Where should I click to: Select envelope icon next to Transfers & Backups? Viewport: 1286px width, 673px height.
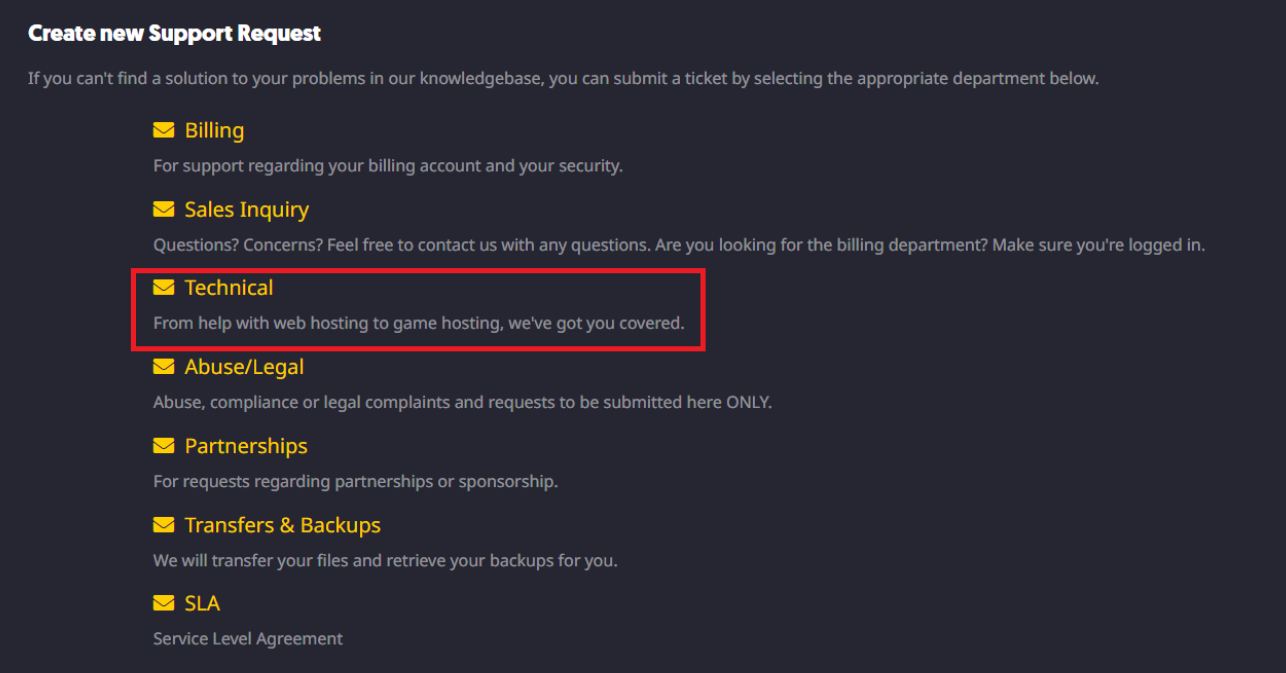point(163,525)
